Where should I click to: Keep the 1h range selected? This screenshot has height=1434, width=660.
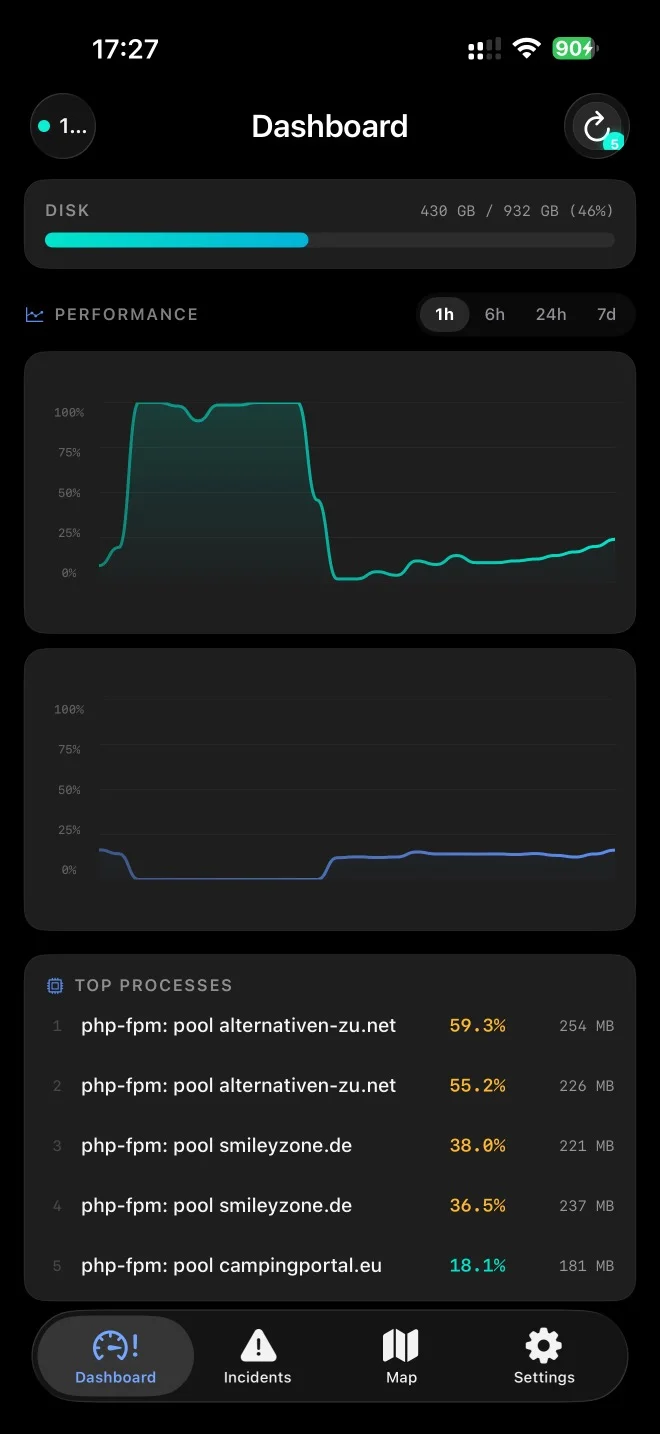click(444, 314)
